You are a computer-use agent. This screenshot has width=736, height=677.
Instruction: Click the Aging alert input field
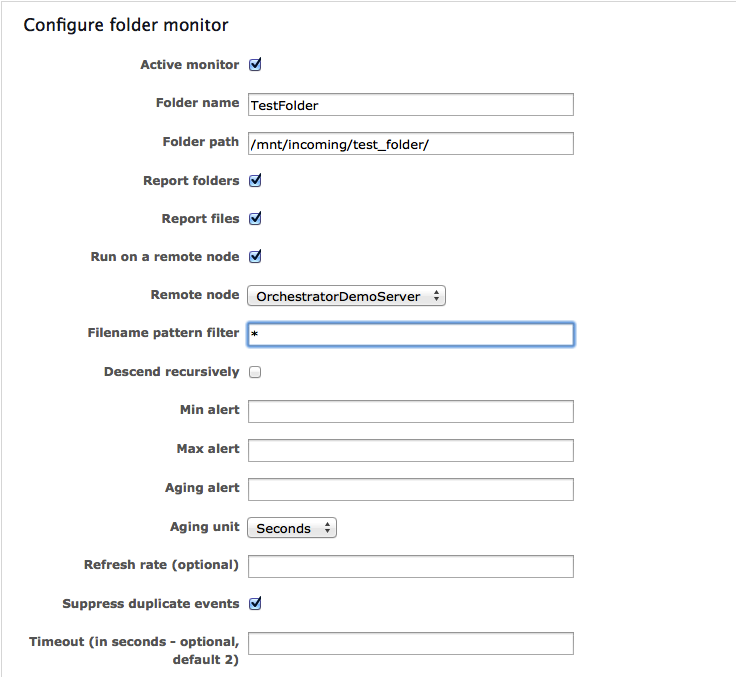[x=411, y=489]
